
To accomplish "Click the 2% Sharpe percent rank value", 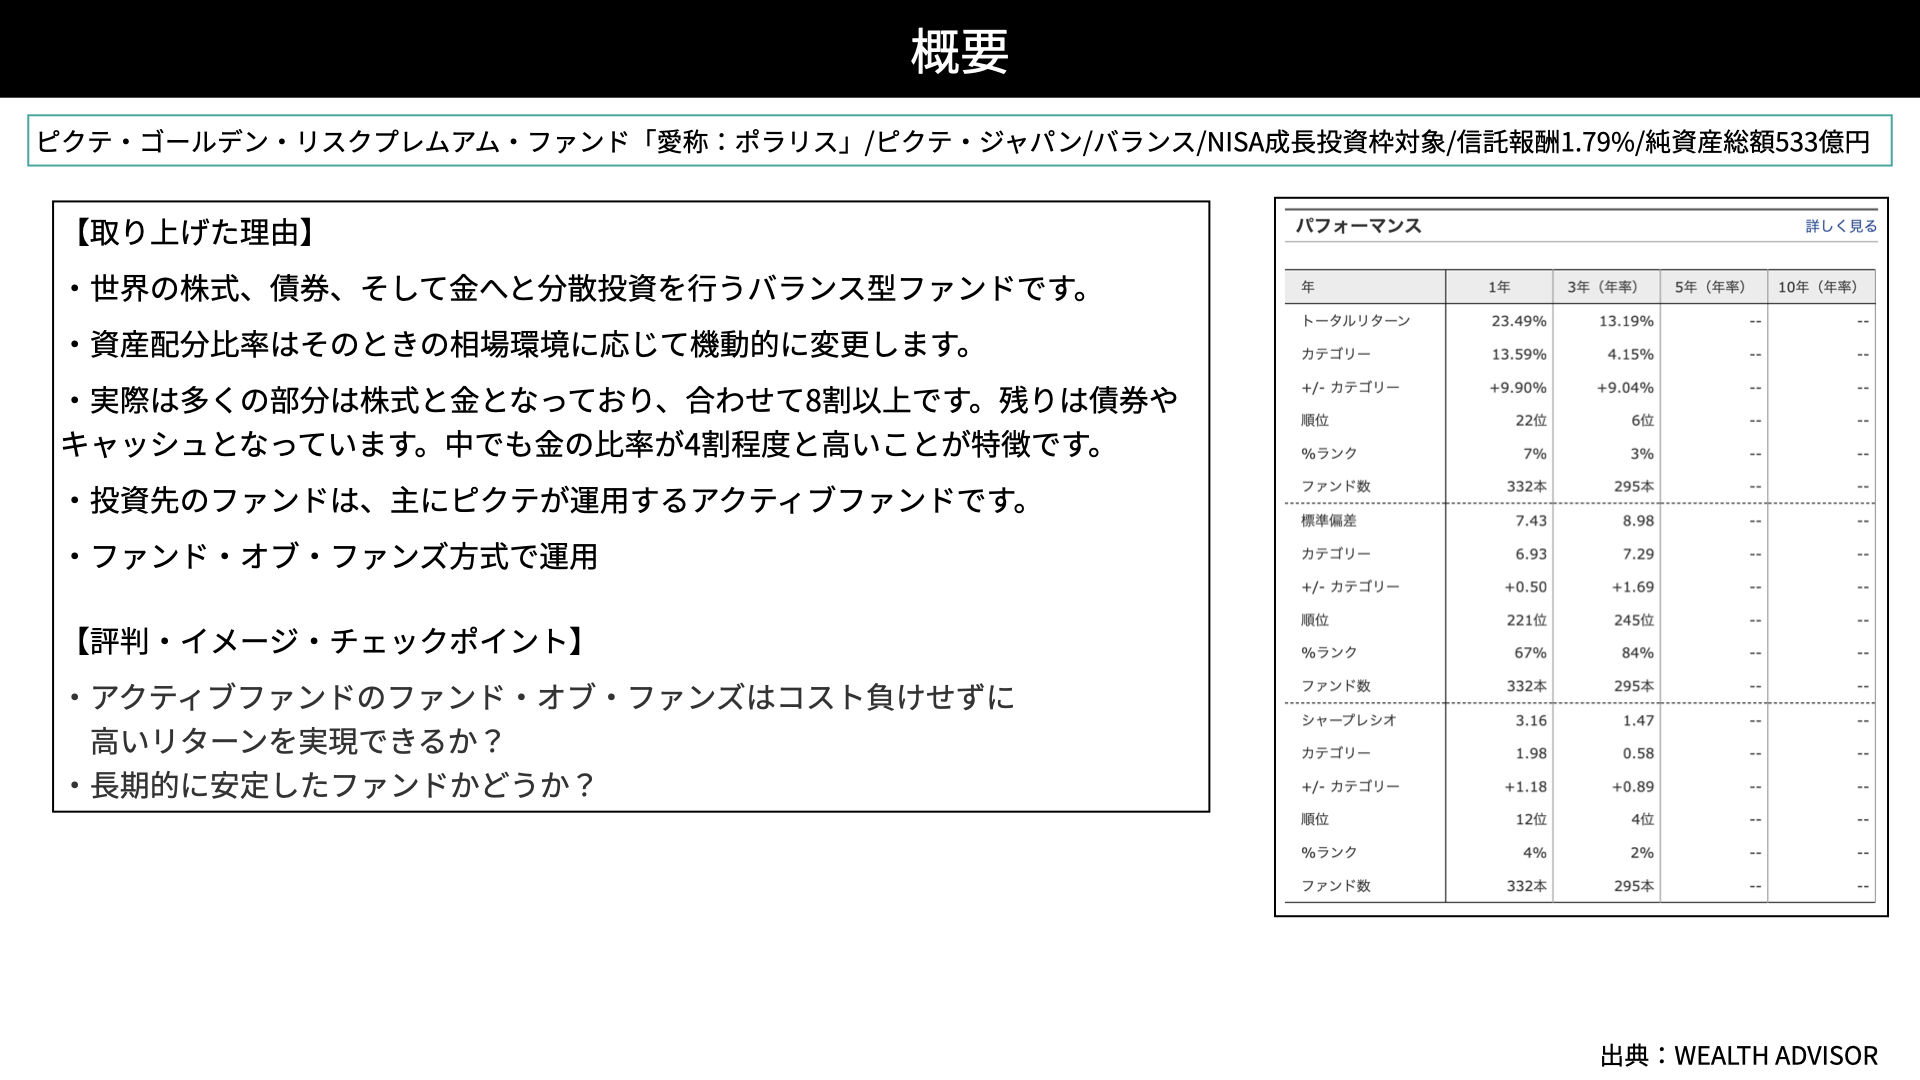I will pos(1642,853).
